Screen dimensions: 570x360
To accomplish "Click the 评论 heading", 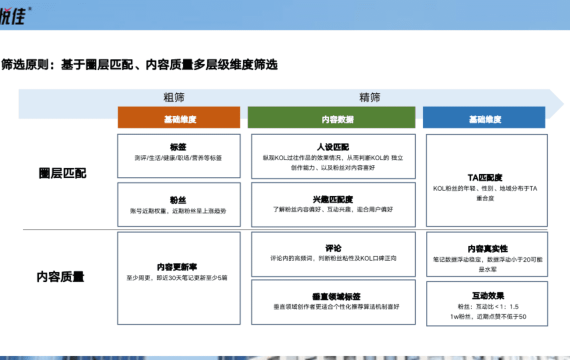I will 333,248.
